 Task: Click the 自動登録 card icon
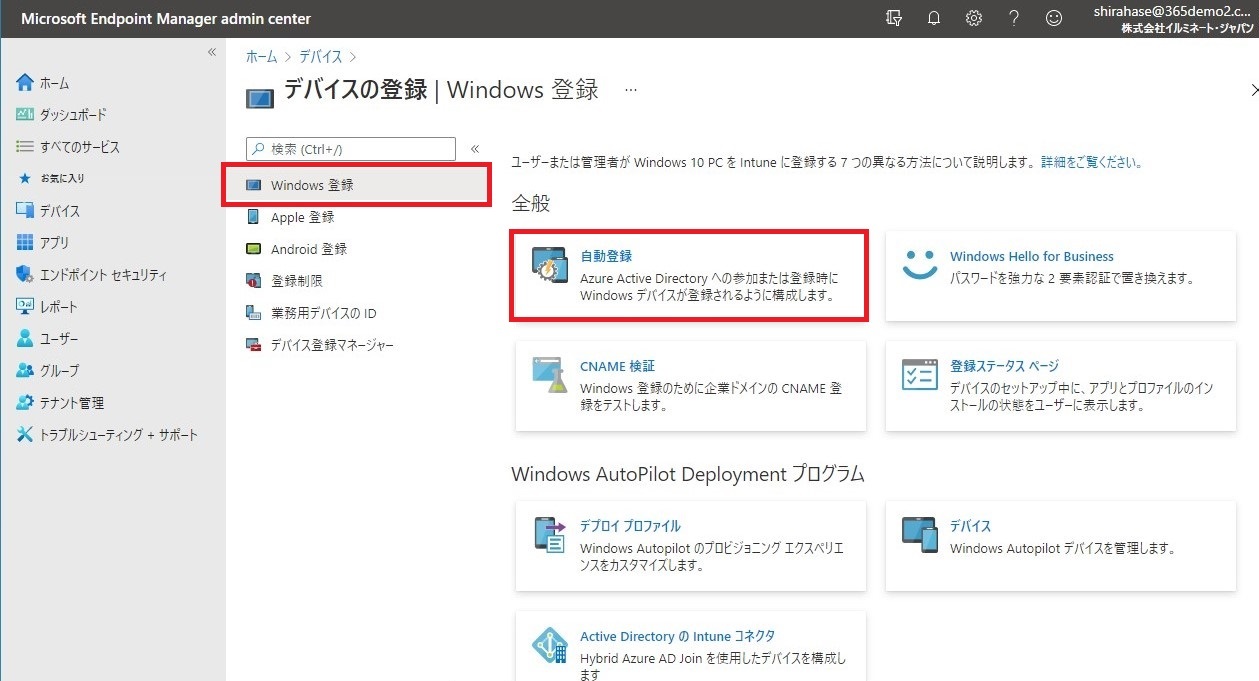(549, 266)
